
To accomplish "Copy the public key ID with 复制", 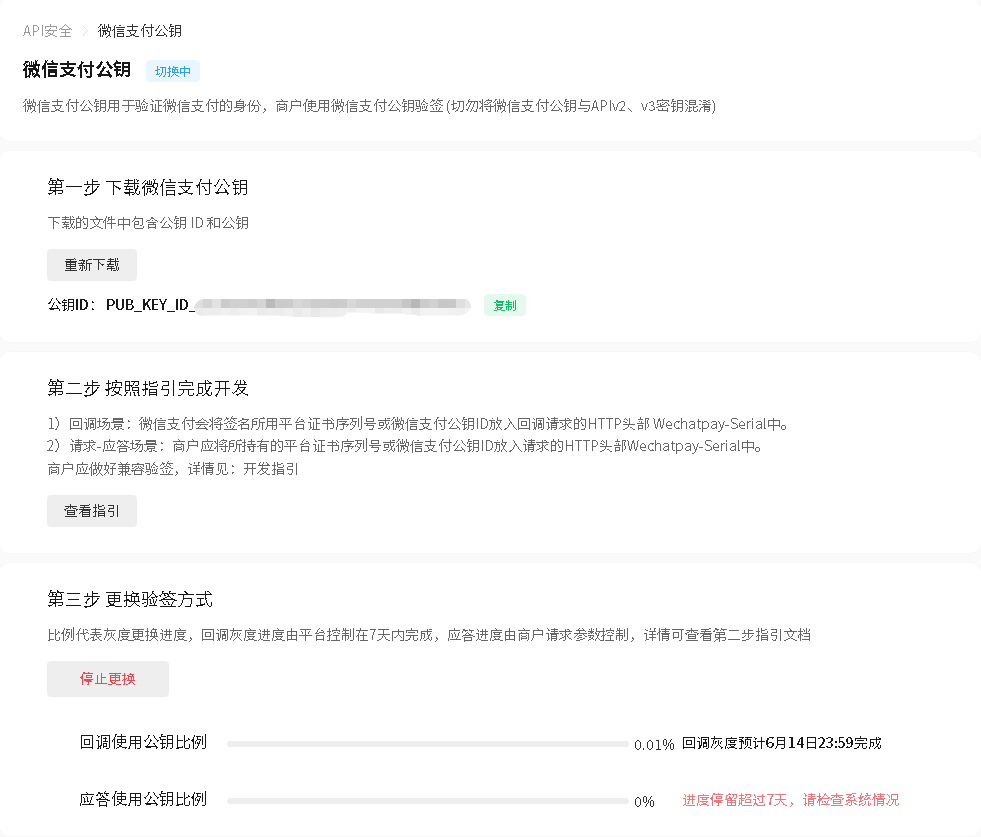I will [x=505, y=305].
